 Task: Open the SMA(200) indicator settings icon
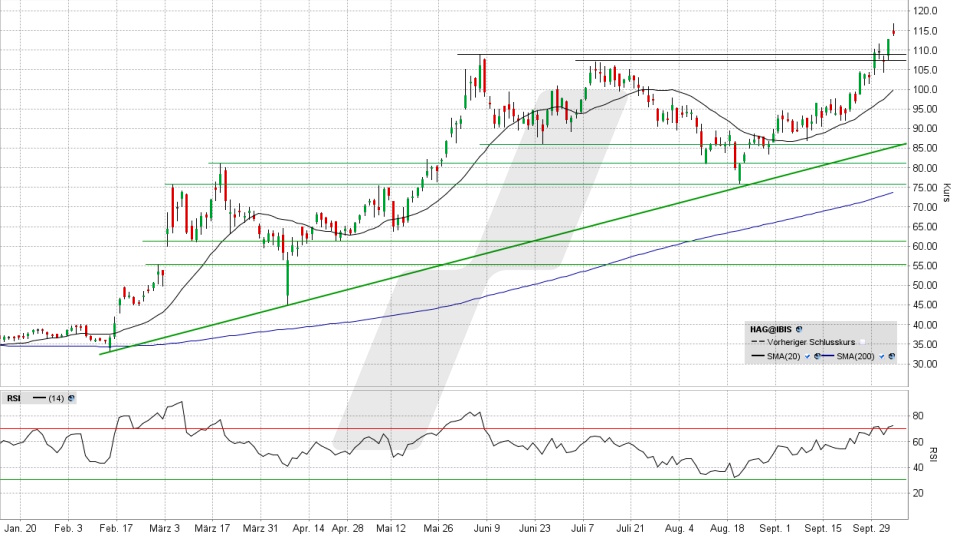pyautogui.click(x=891, y=356)
